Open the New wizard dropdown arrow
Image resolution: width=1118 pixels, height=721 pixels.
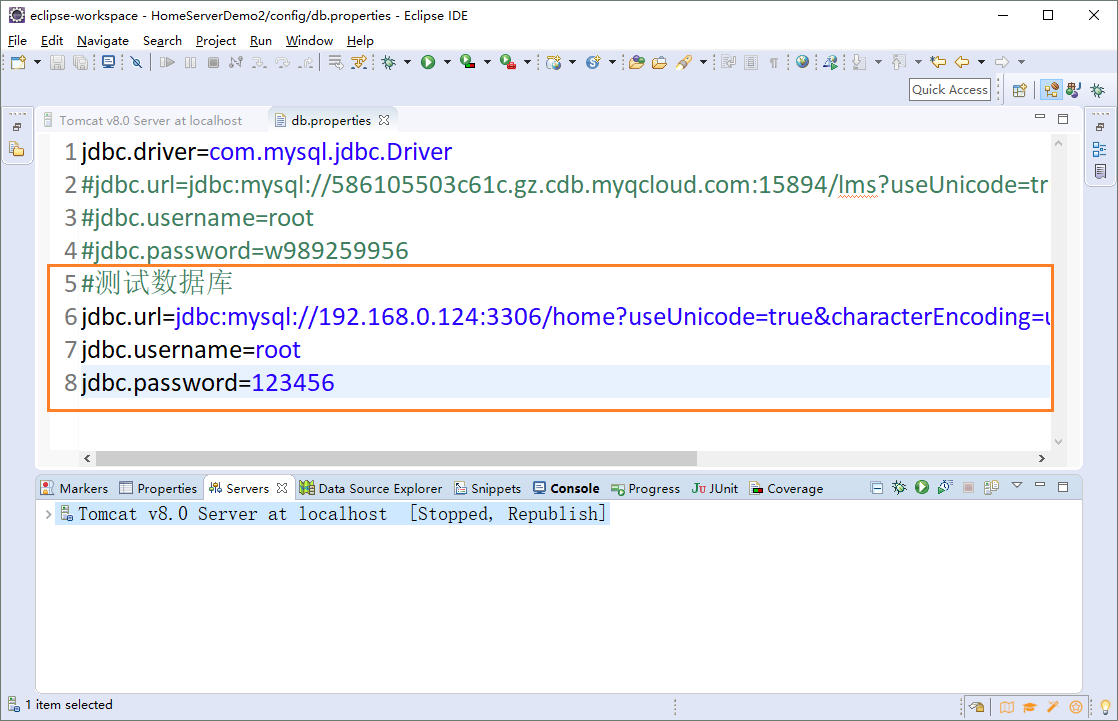[37, 62]
